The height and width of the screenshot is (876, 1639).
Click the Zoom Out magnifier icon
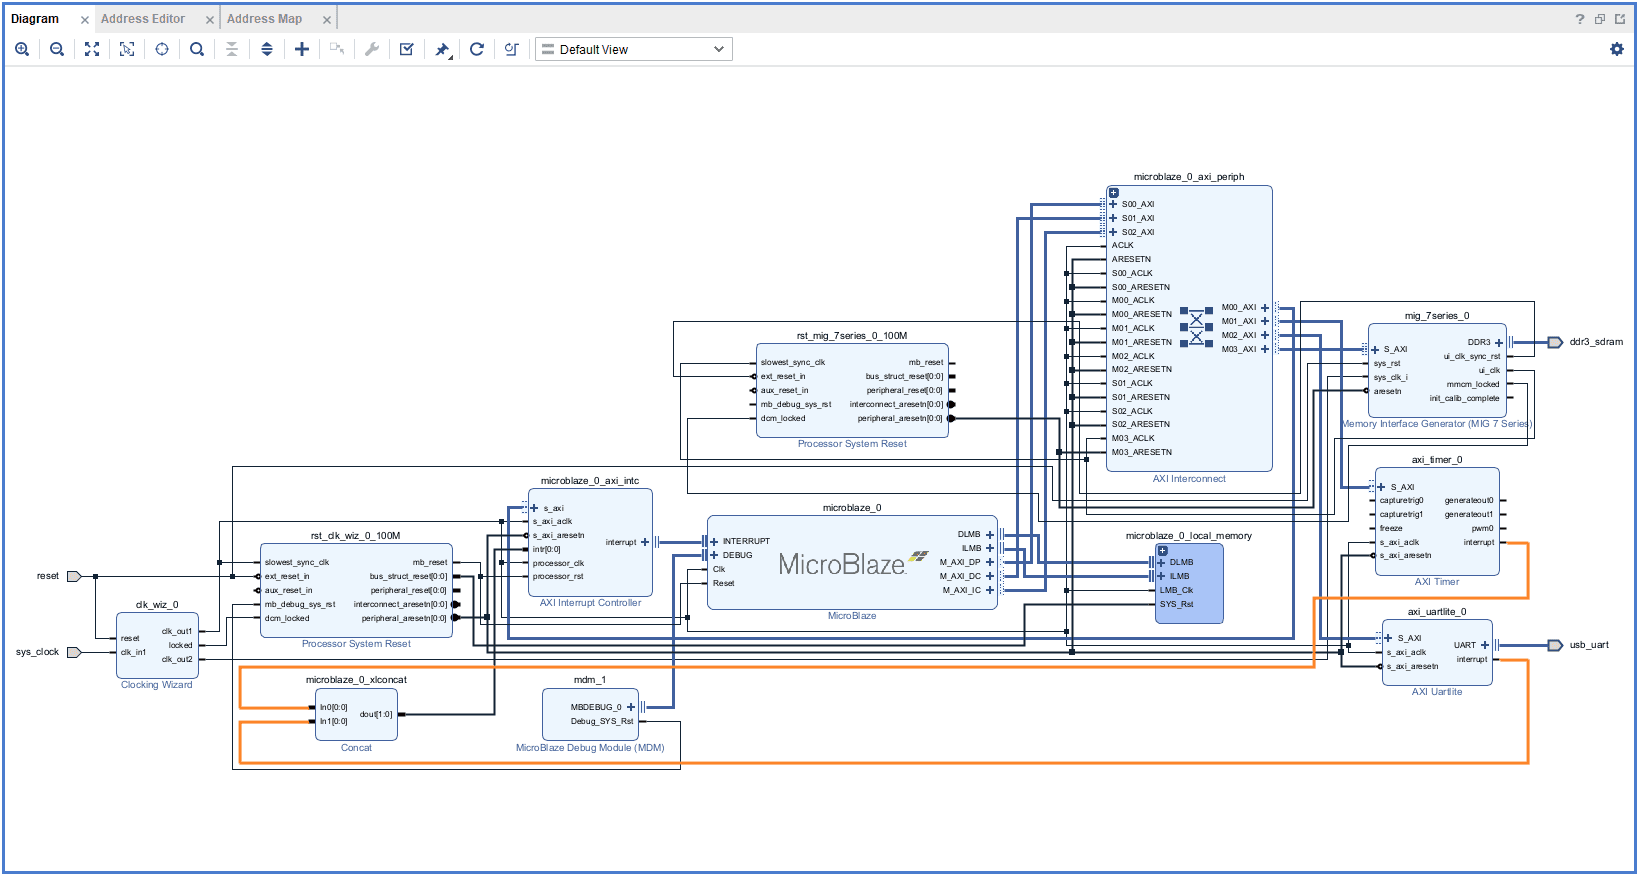tap(57, 49)
